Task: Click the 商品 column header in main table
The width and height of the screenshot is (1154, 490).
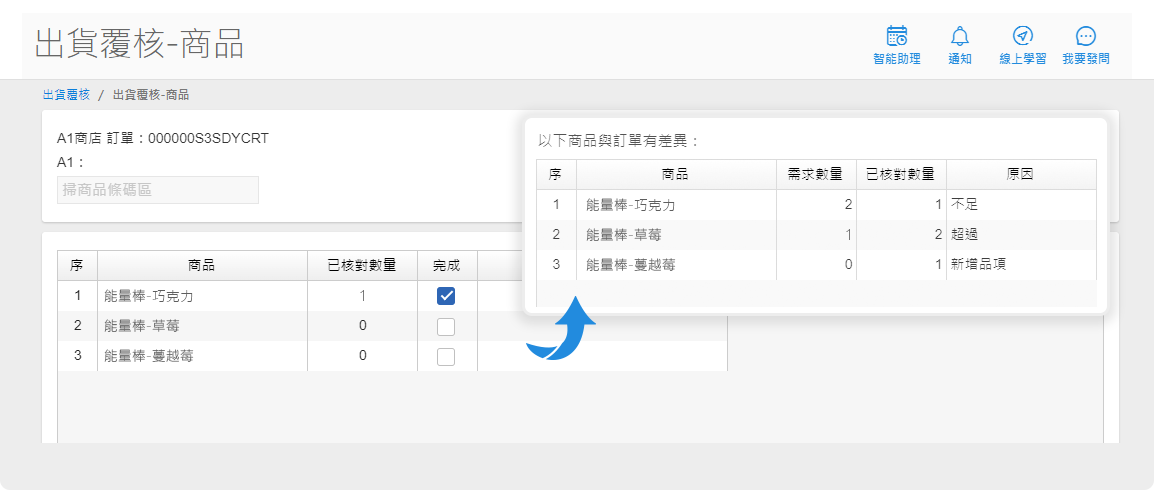Action: coord(202,266)
